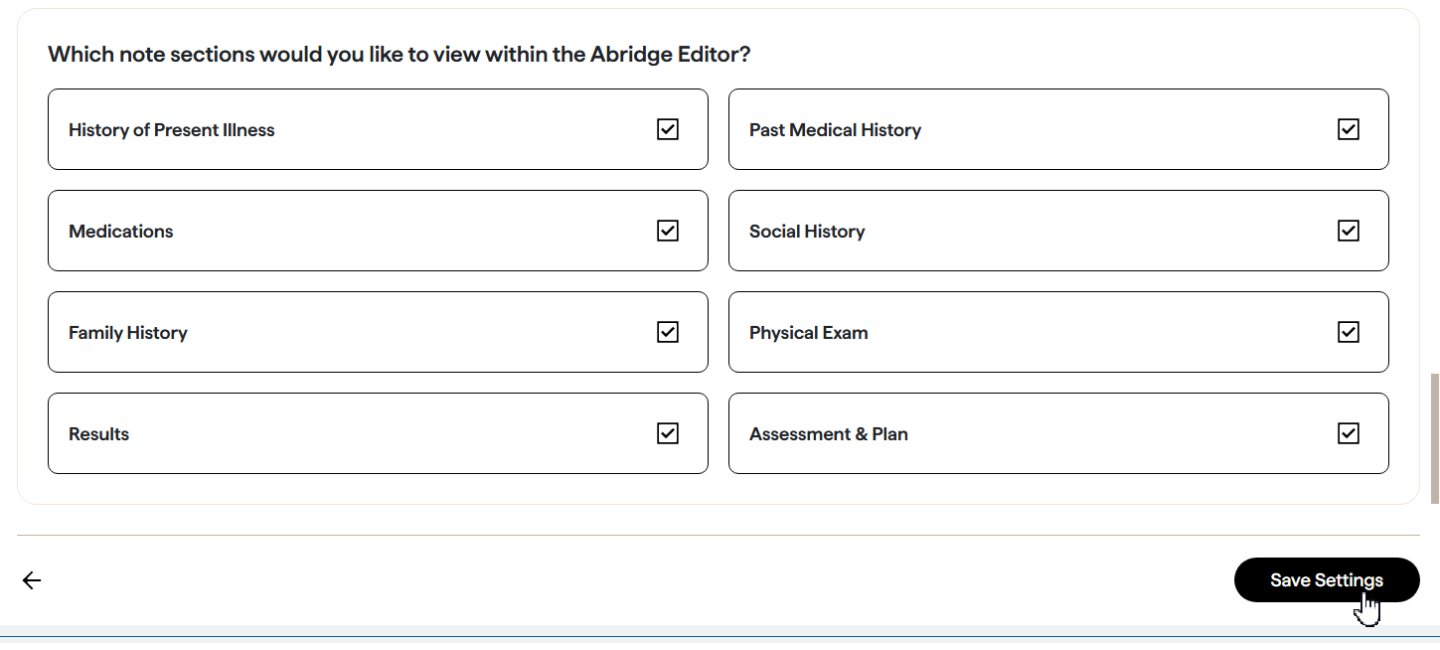Disable the Family History checkbox

point(667,332)
